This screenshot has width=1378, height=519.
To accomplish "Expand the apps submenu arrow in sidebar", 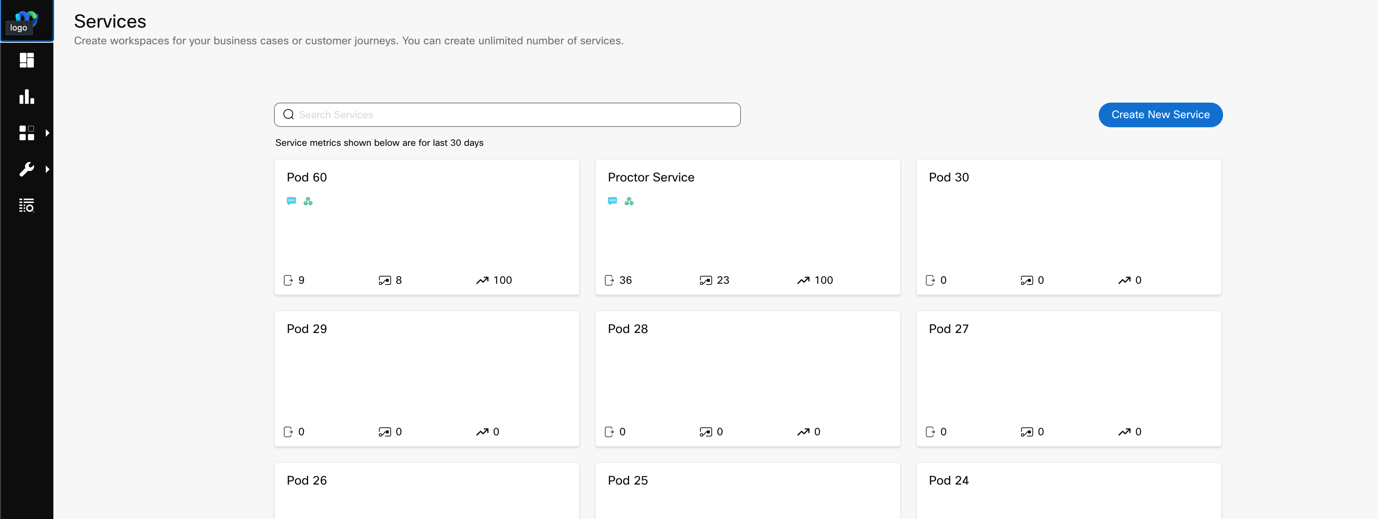I will tap(47, 133).
